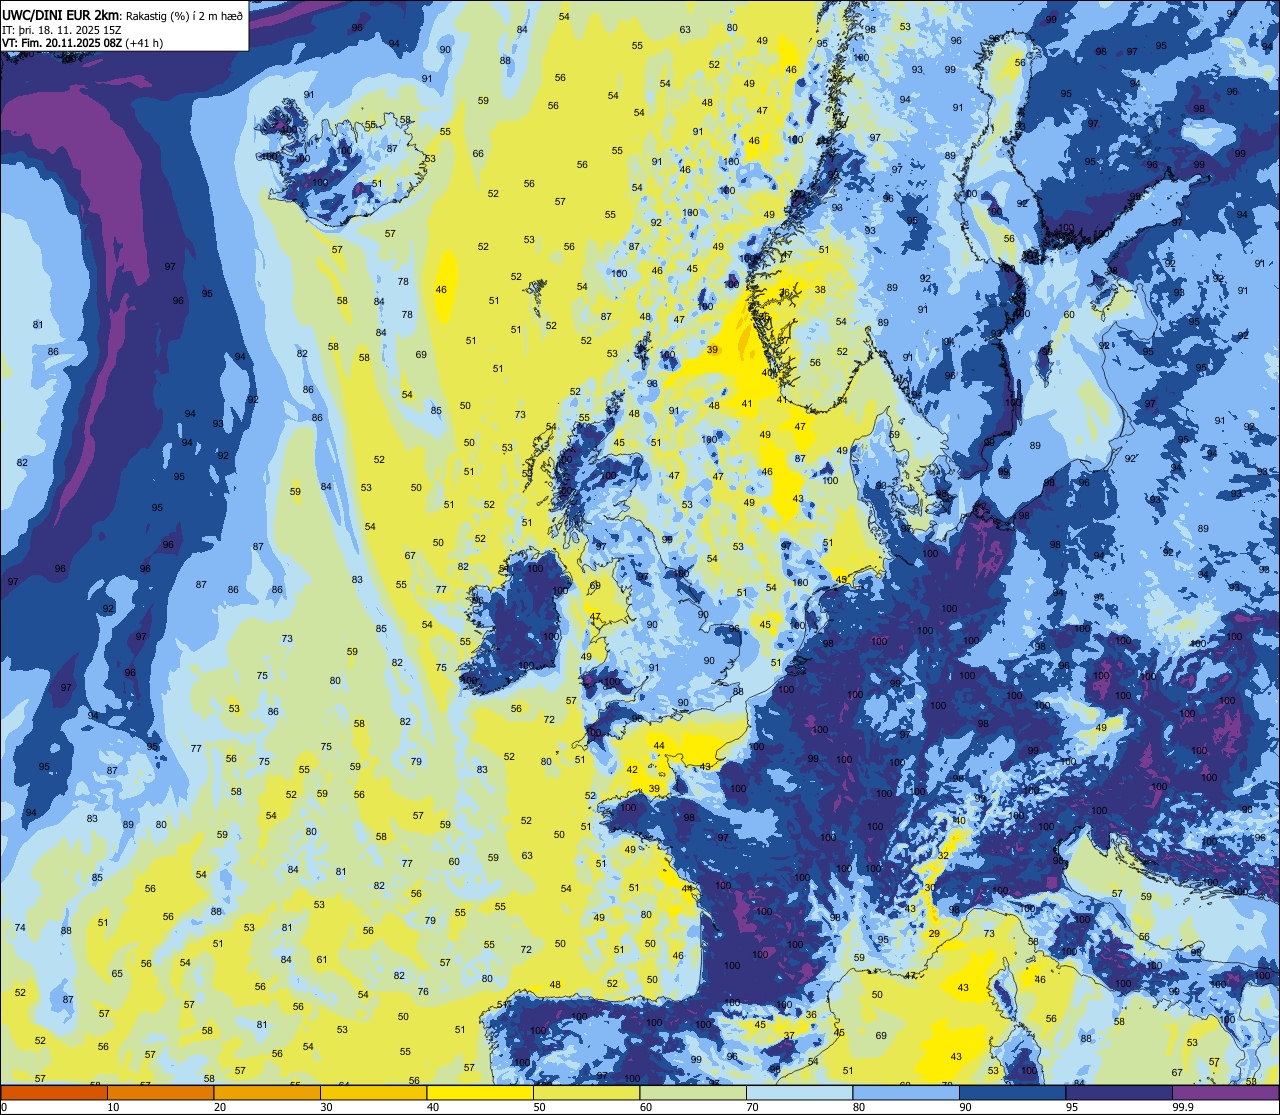Click the 40–50 bright yellow legend swatch
The height and width of the screenshot is (1115, 1280).
coord(480,1092)
